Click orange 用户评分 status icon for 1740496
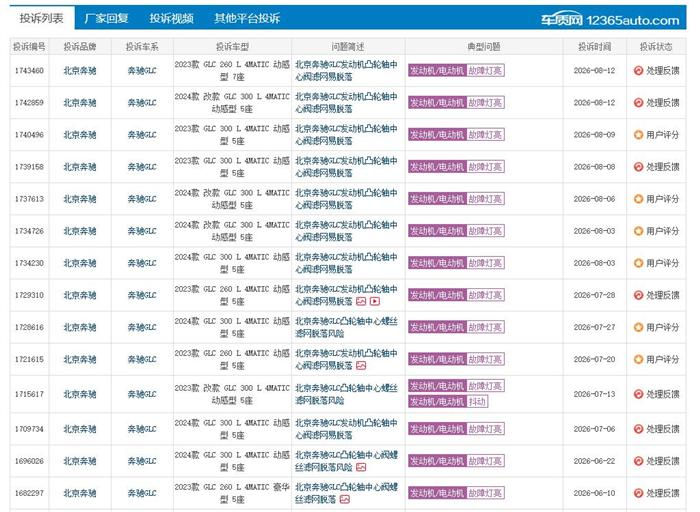Viewport: 700px width, 512px height. tap(638, 135)
